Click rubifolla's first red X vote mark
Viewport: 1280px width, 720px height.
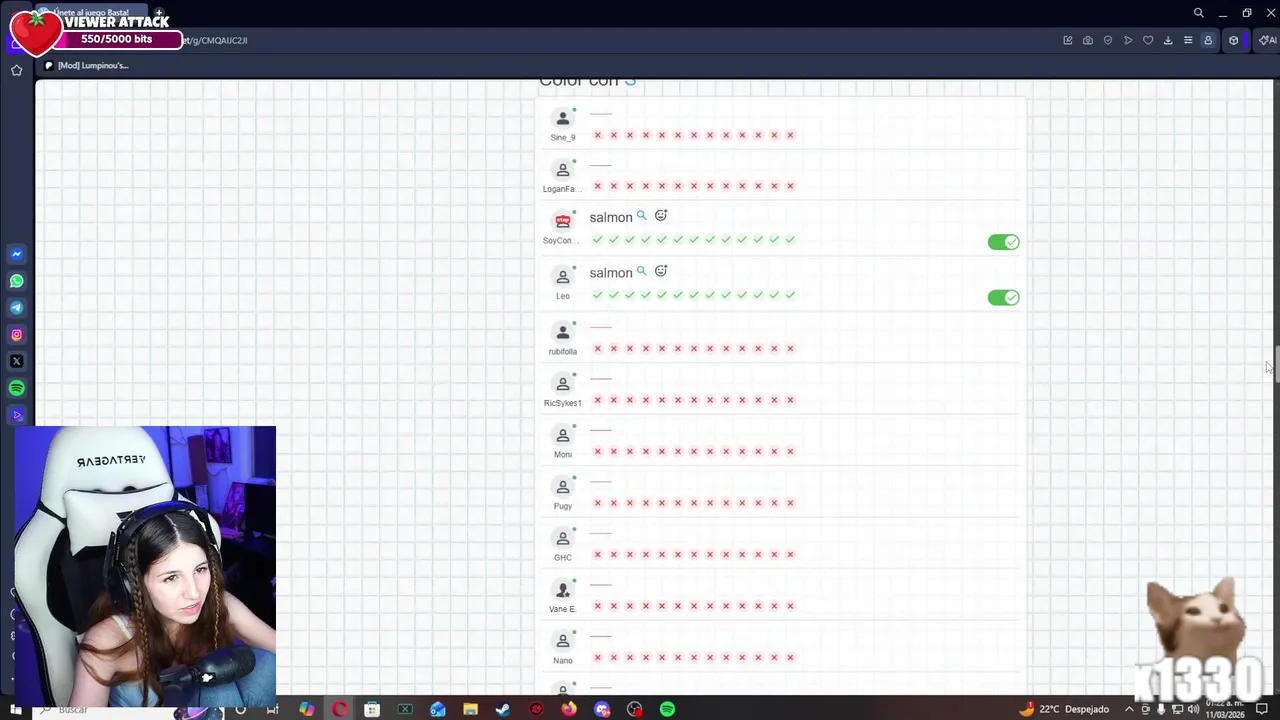598,348
